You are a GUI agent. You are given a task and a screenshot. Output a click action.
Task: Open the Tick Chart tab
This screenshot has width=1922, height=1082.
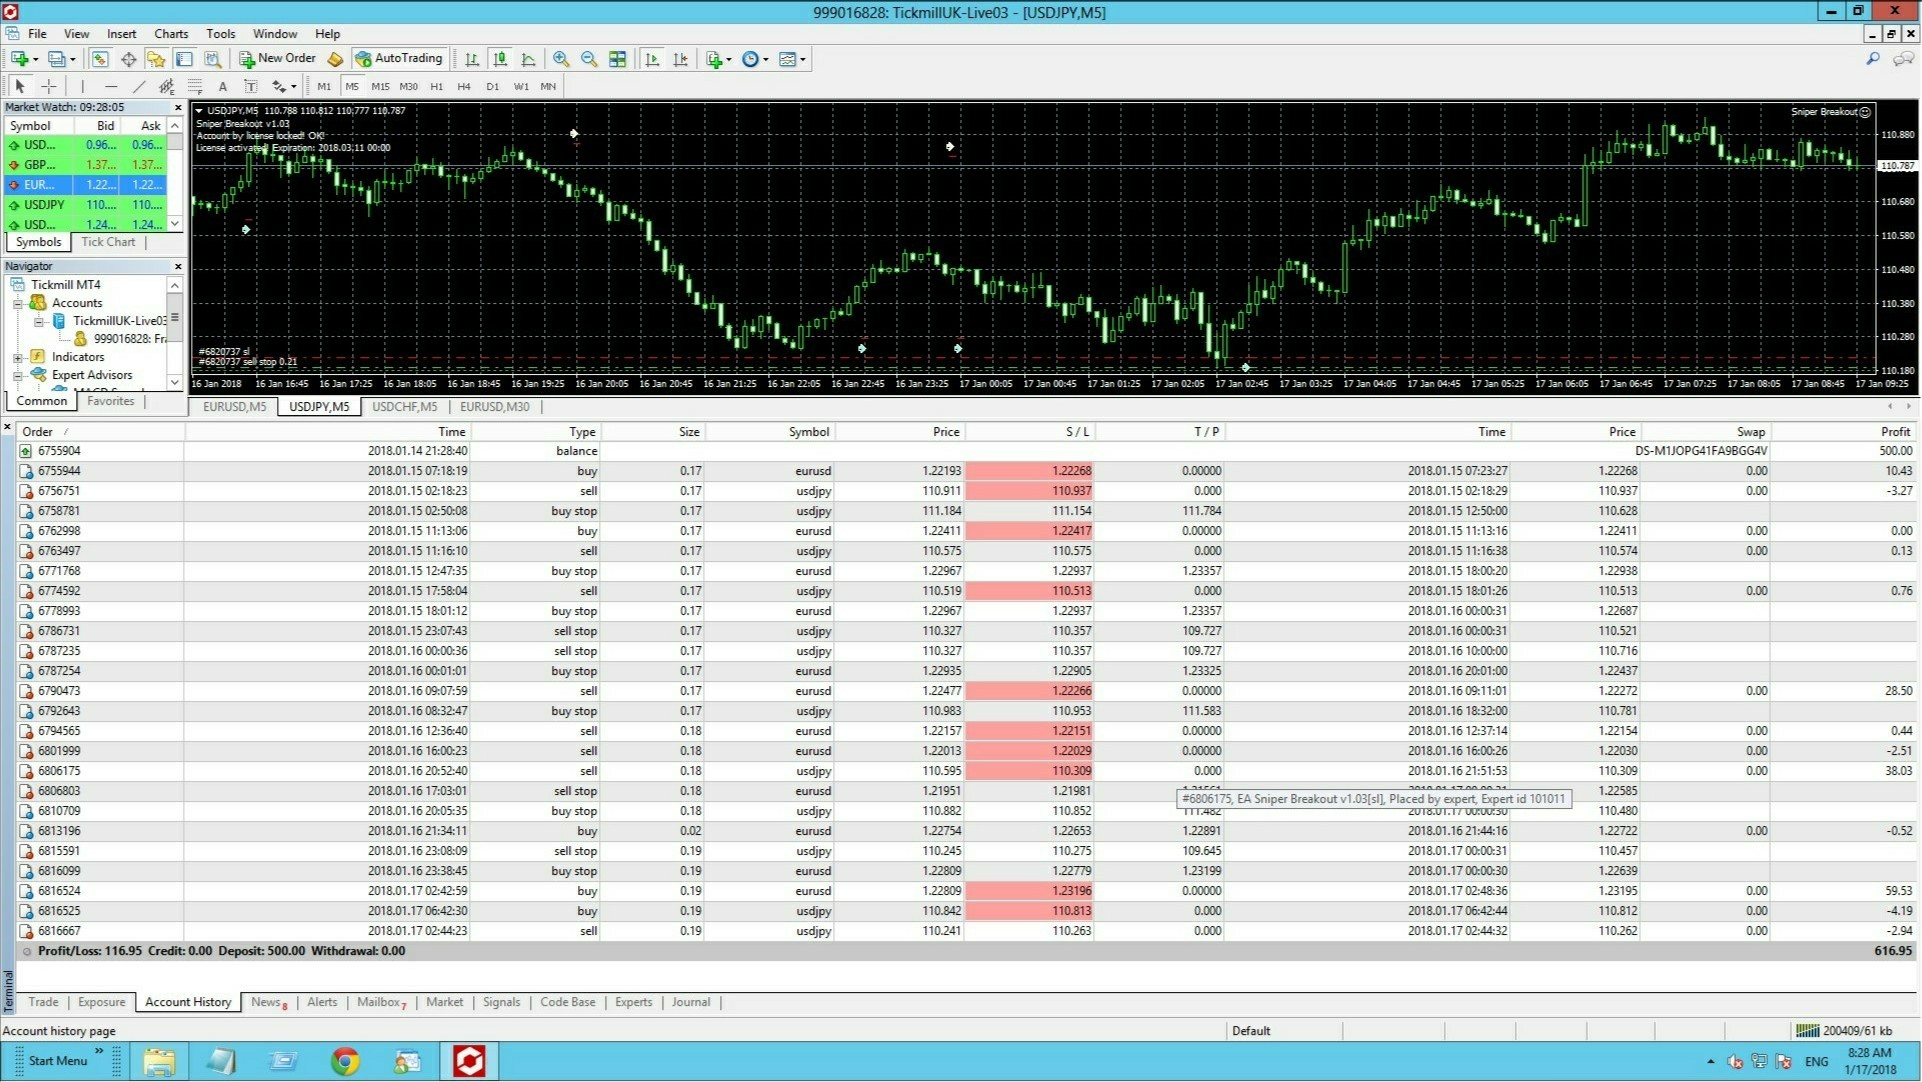click(x=108, y=242)
